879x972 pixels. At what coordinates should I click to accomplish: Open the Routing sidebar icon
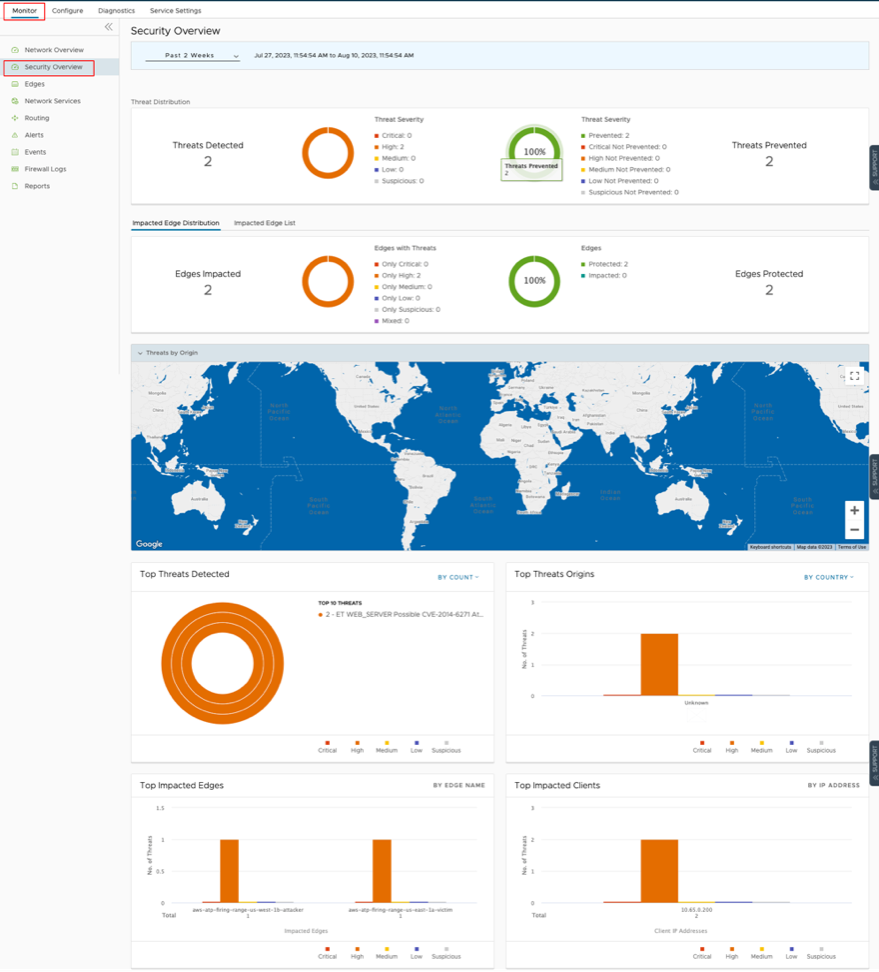(15, 118)
